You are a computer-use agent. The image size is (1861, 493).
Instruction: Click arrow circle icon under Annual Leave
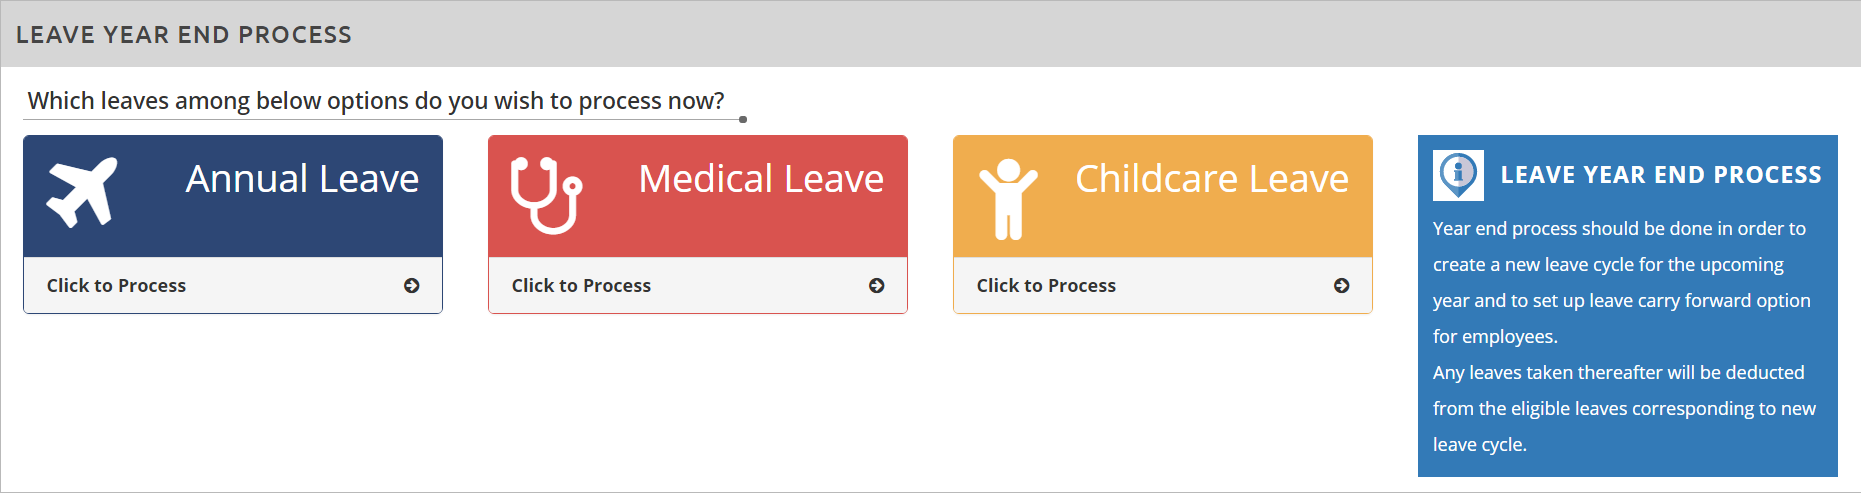click(411, 286)
